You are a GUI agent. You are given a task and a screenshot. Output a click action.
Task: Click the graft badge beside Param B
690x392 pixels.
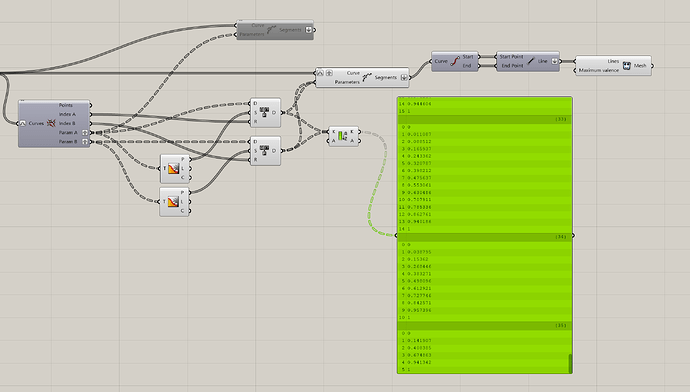click(x=85, y=142)
